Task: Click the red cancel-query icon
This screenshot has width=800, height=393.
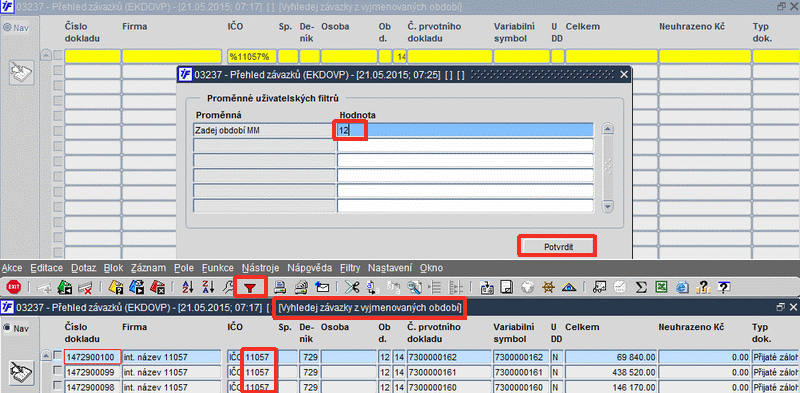Action: tap(157, 287)
